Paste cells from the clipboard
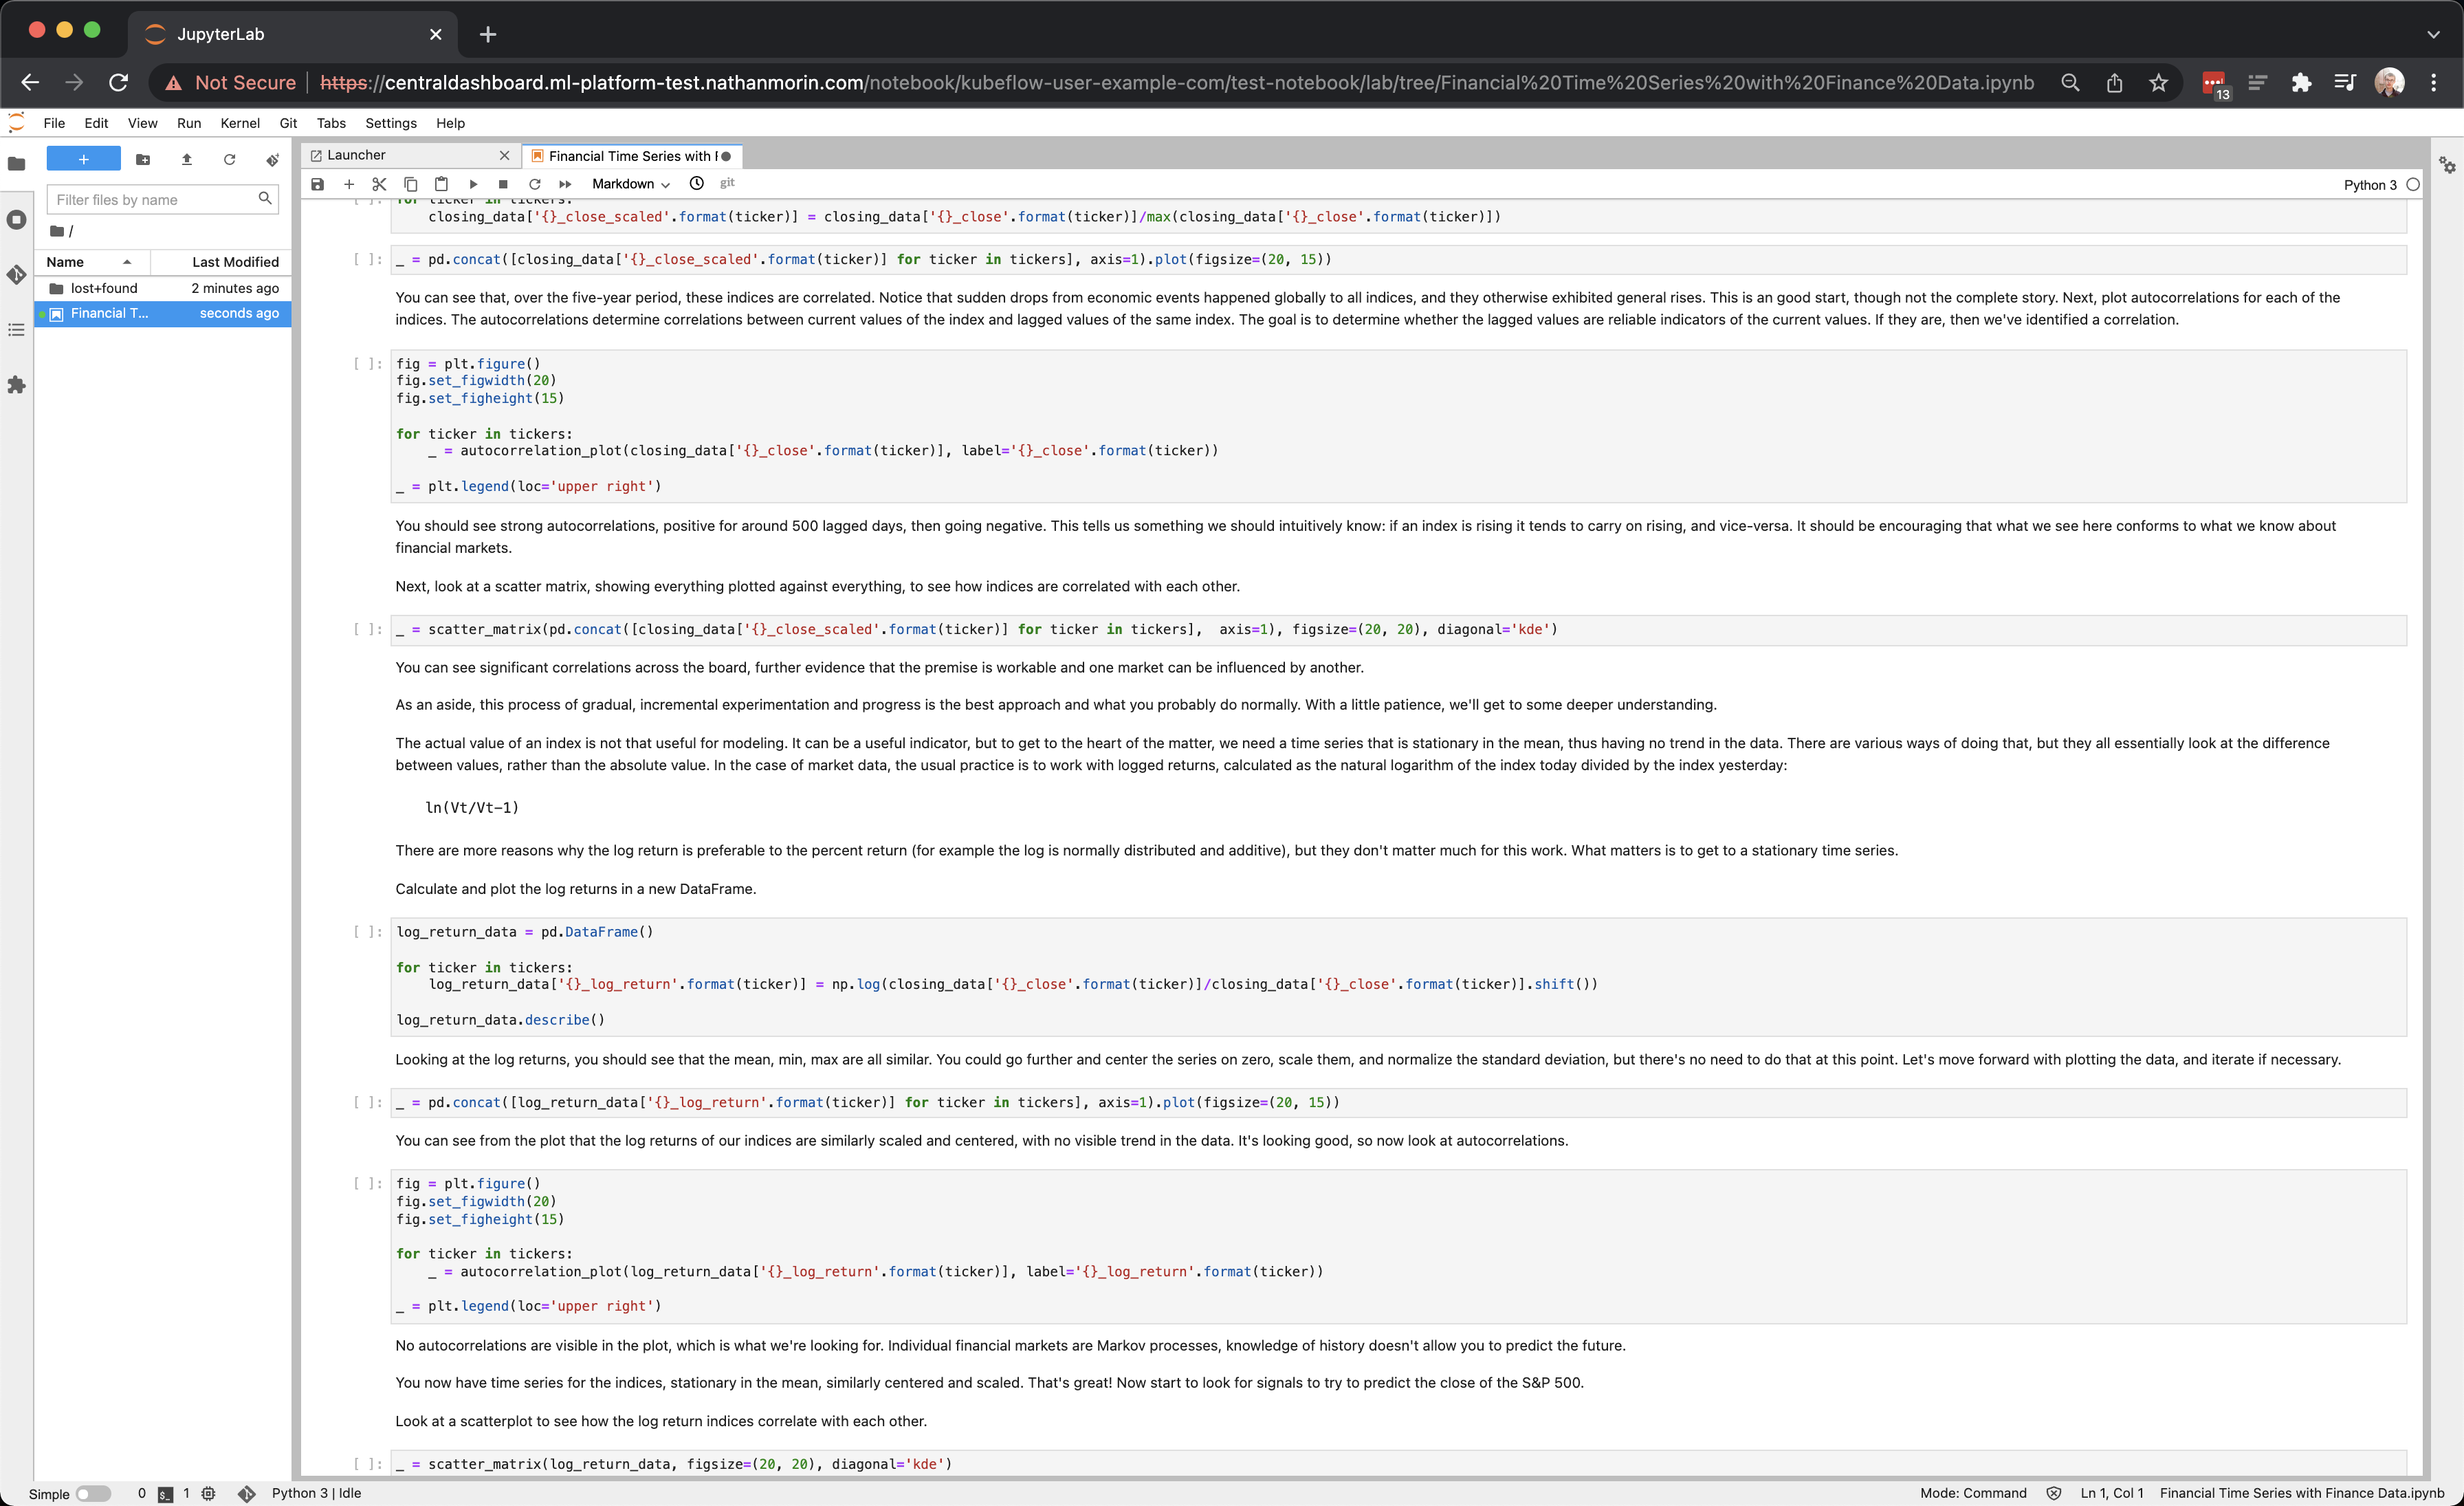The width and height of the screenshot is (2464, 1506). point(441,184)
